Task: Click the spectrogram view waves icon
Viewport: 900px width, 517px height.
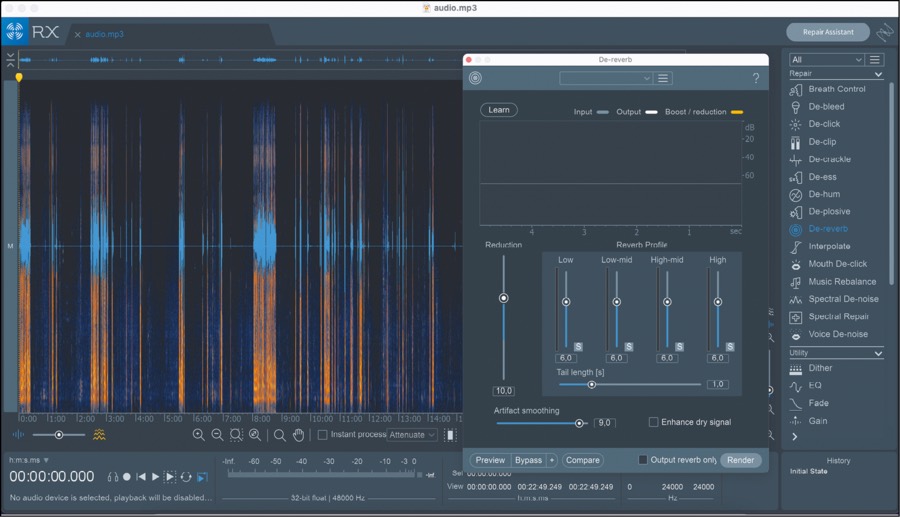Action: click(x=99, y=435)
